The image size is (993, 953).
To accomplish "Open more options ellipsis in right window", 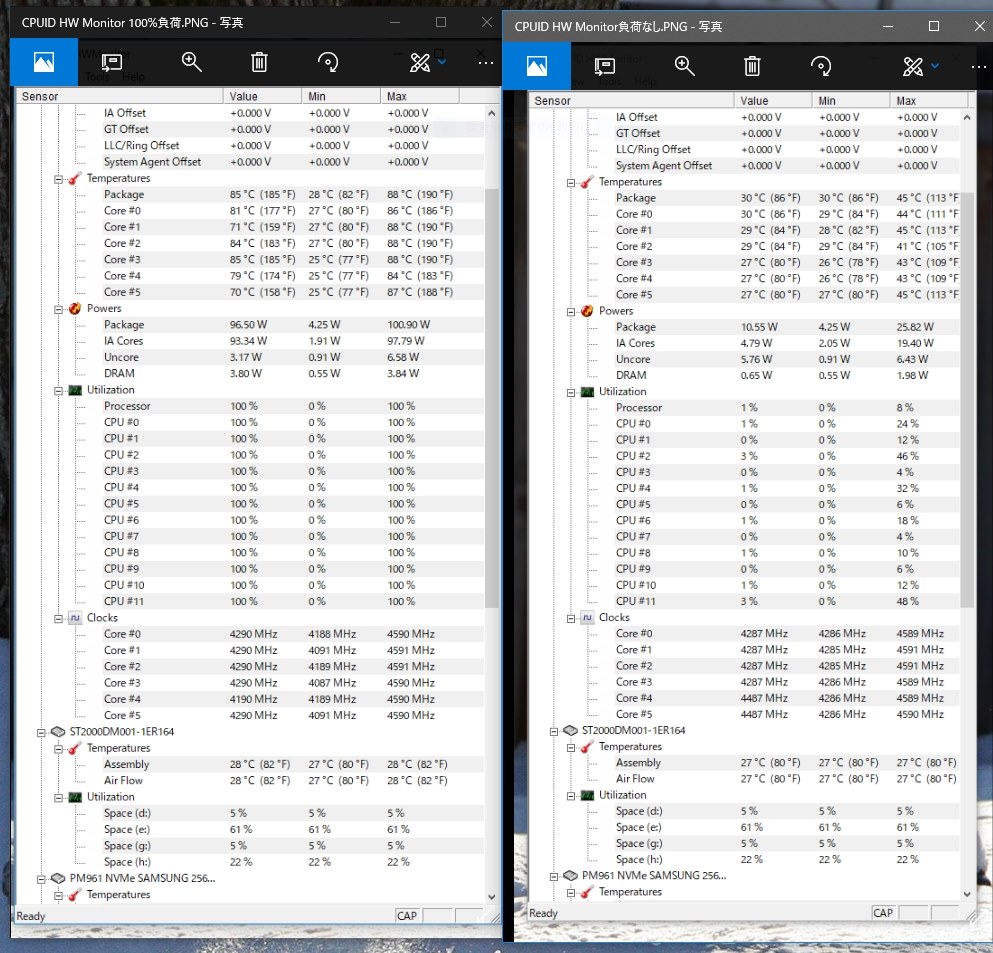I will click(x=978, y=66).
